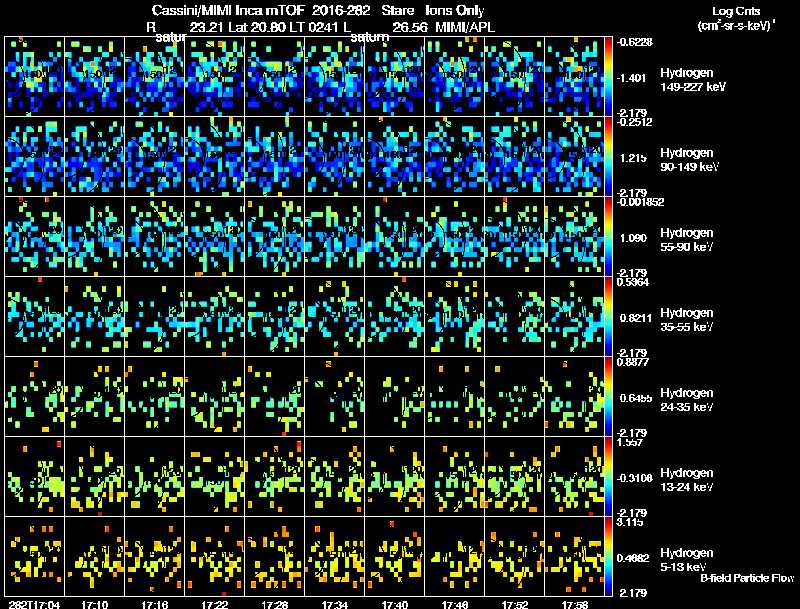Open the 149-227 keV image panel at 17:04
The height and width of the screenshot is (609, 800).
click(35, 77)
